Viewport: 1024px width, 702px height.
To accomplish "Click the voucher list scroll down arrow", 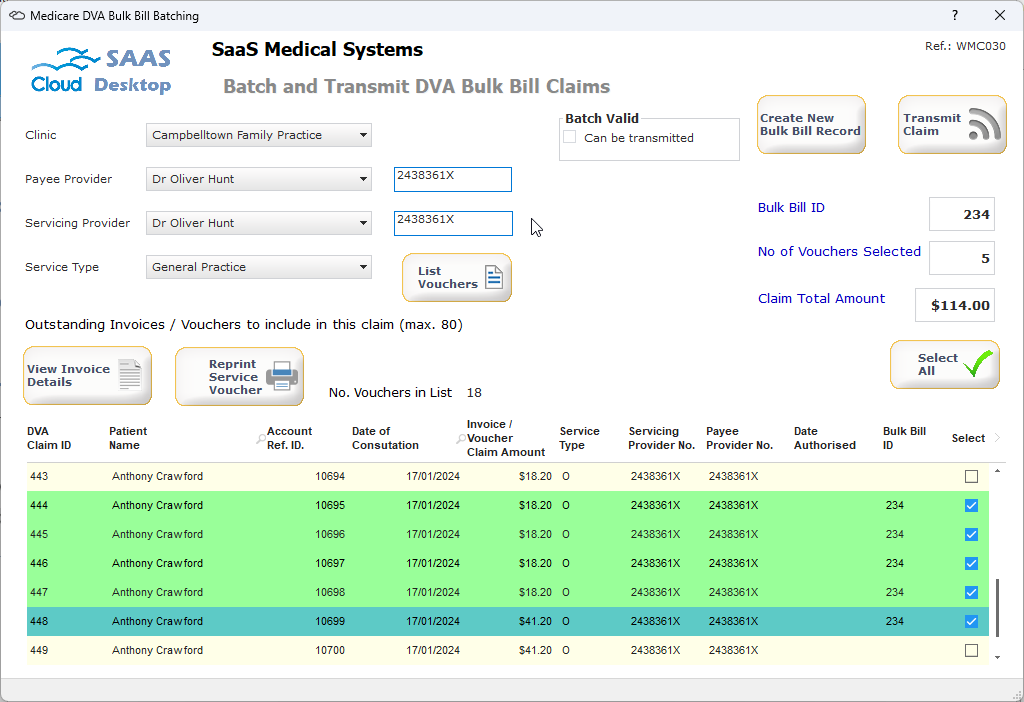I will pos(997,658).
